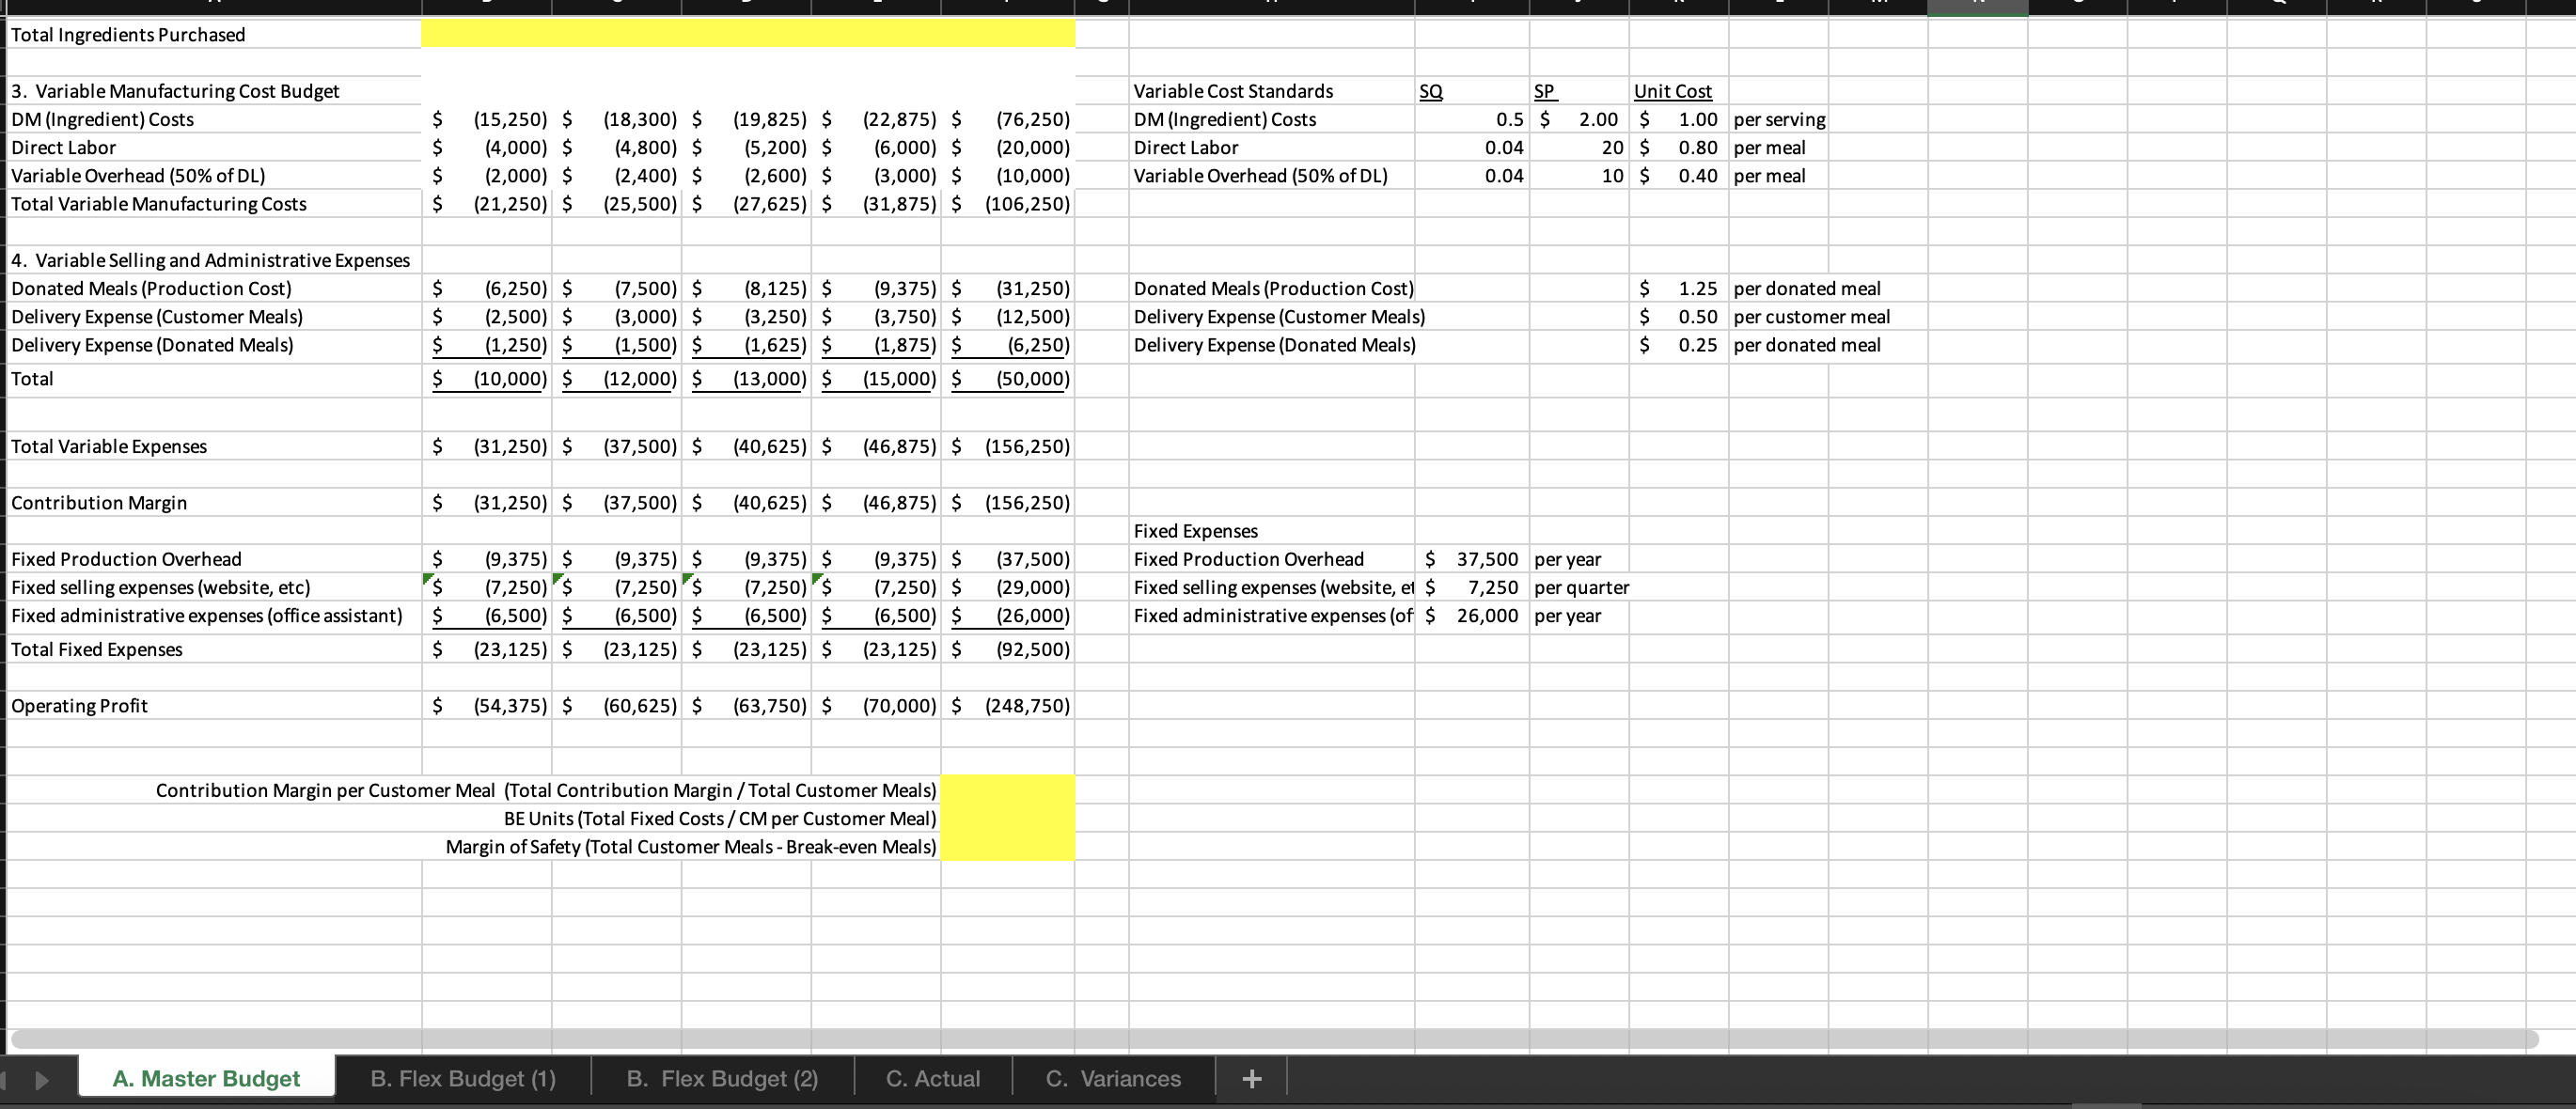This screenshot has height=1109, width=2576.
Task: Switch to the "B. Flex Budget (1)" sheet tab
Action: pyautogui.click(x=462, y=1078)
